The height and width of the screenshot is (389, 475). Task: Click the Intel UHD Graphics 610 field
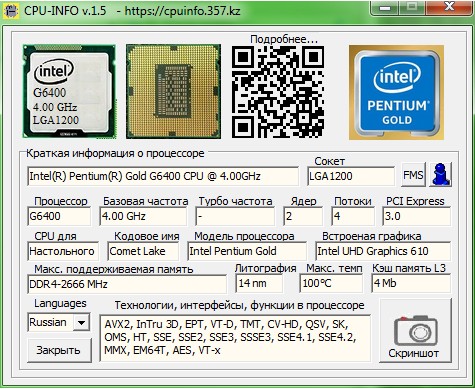tap(383, 251)
